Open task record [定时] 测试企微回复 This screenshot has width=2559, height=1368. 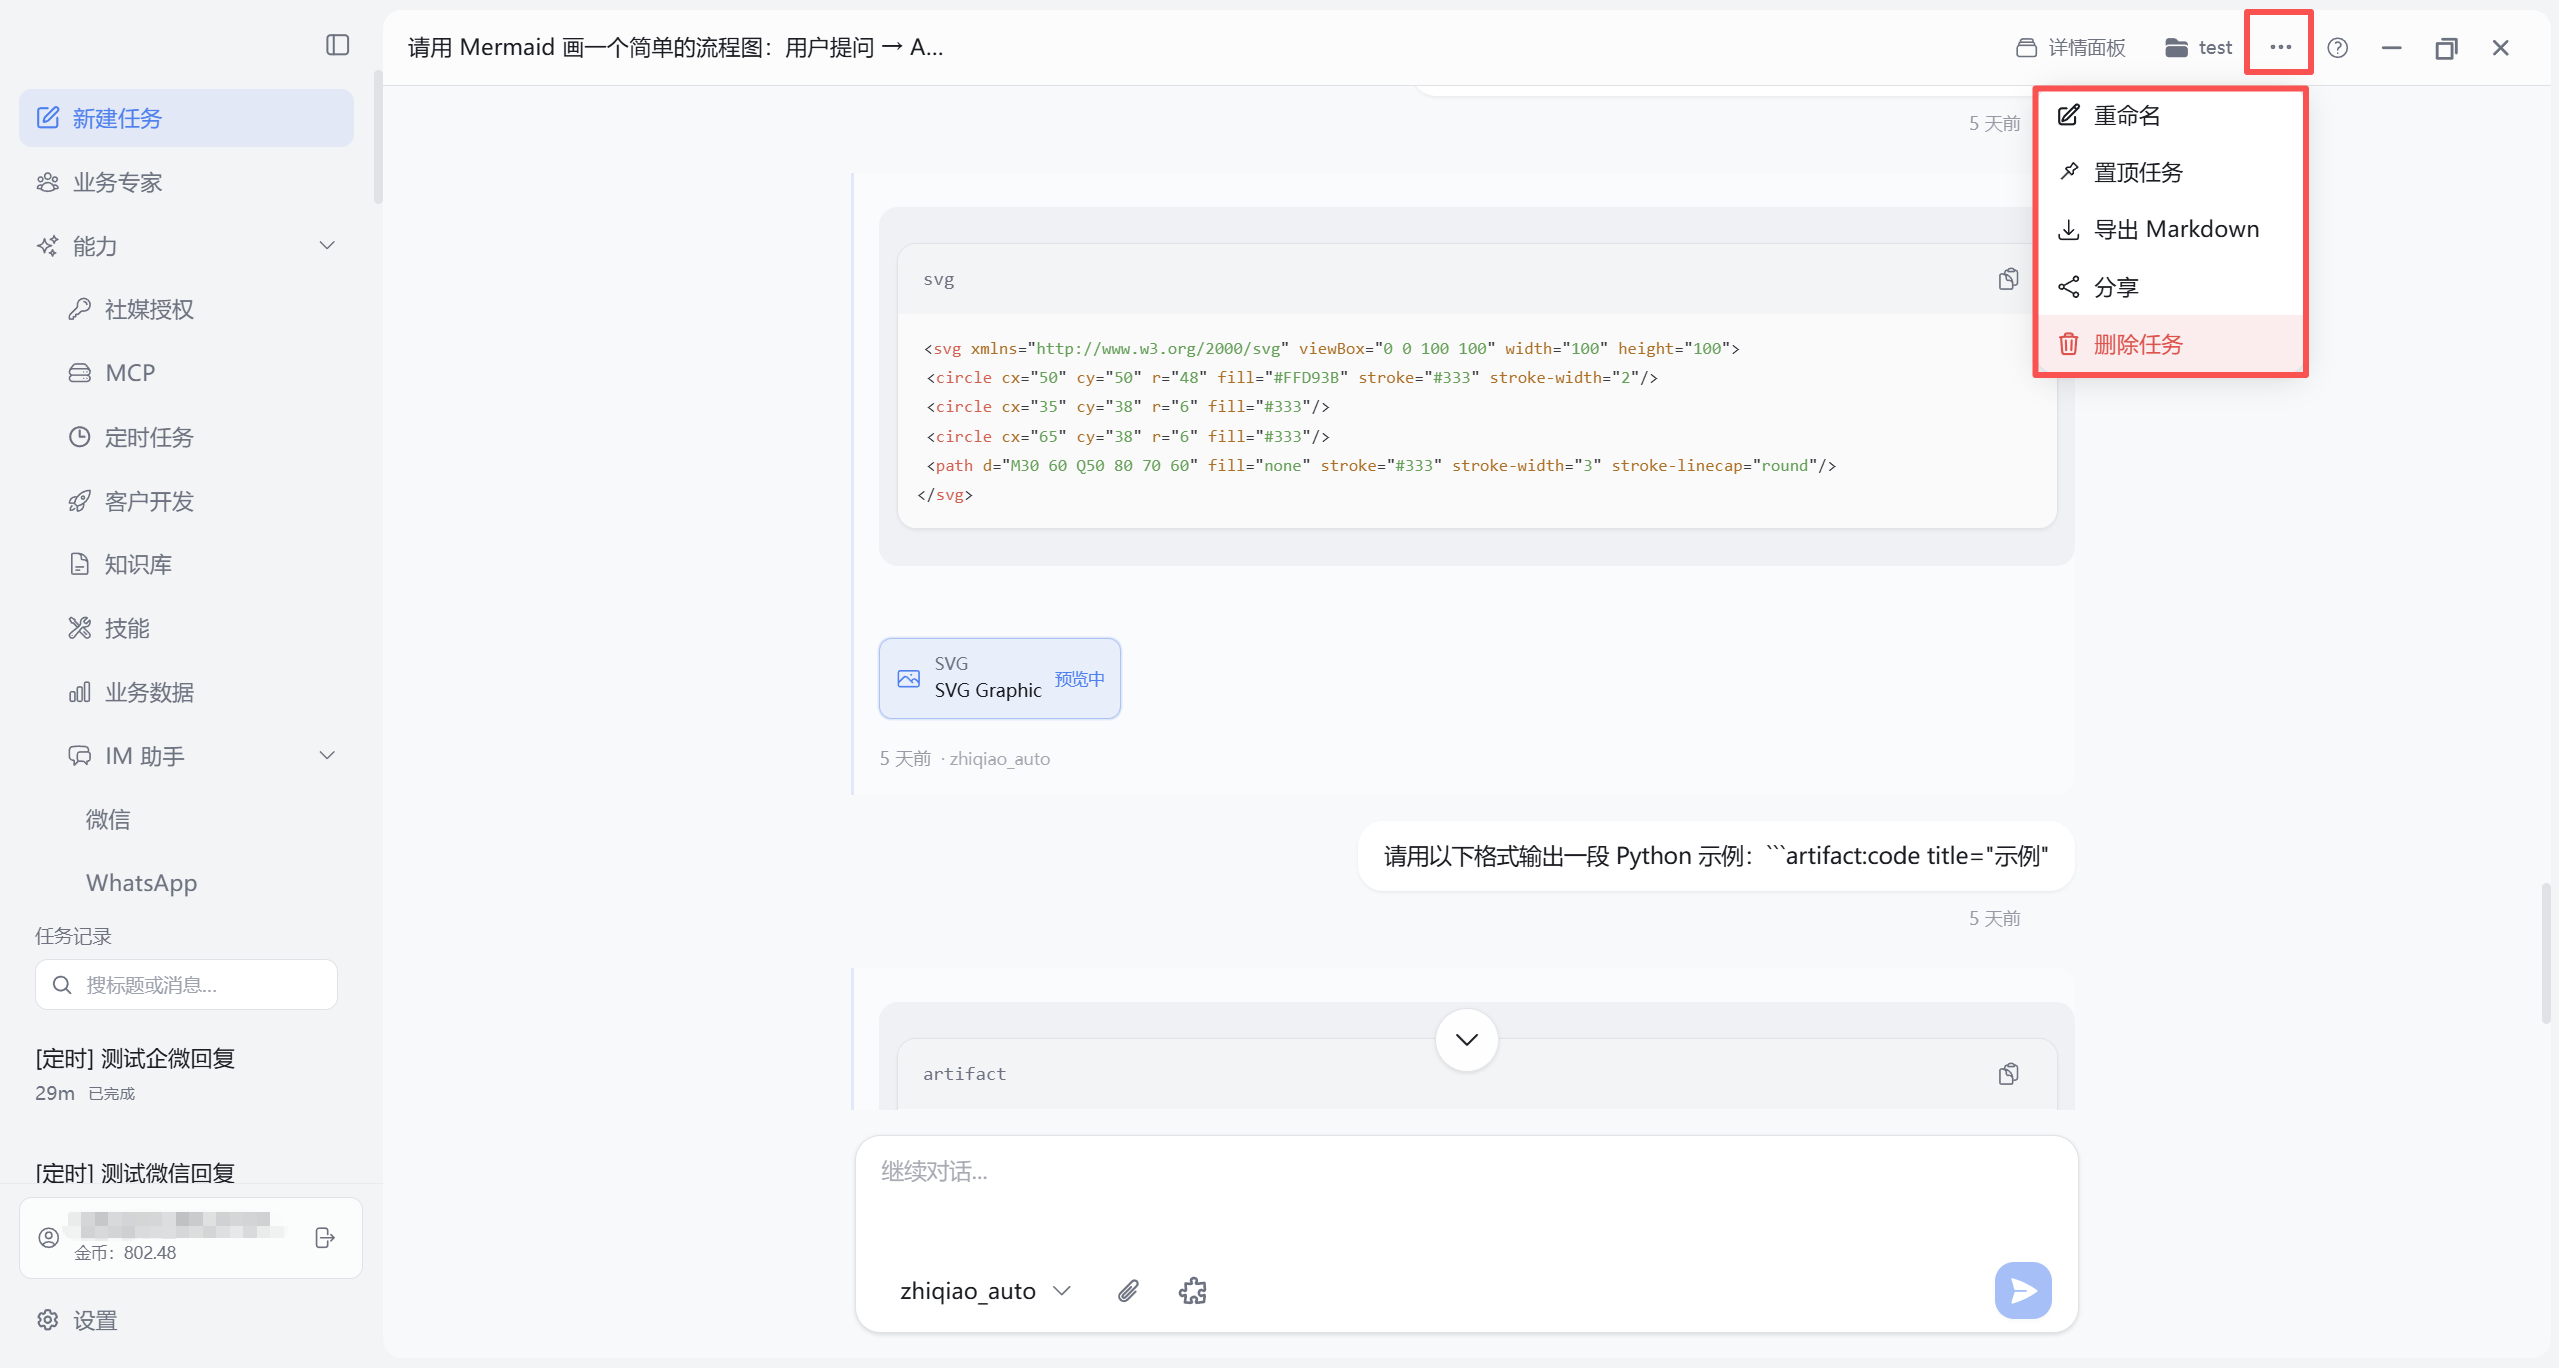coord(186,1074)
